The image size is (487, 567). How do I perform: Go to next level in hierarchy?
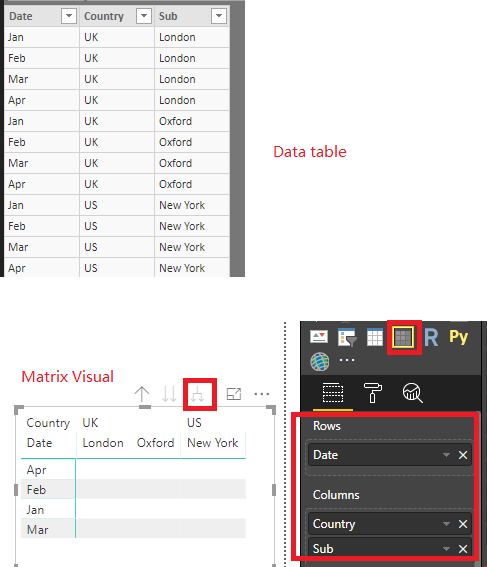[169, 394]
